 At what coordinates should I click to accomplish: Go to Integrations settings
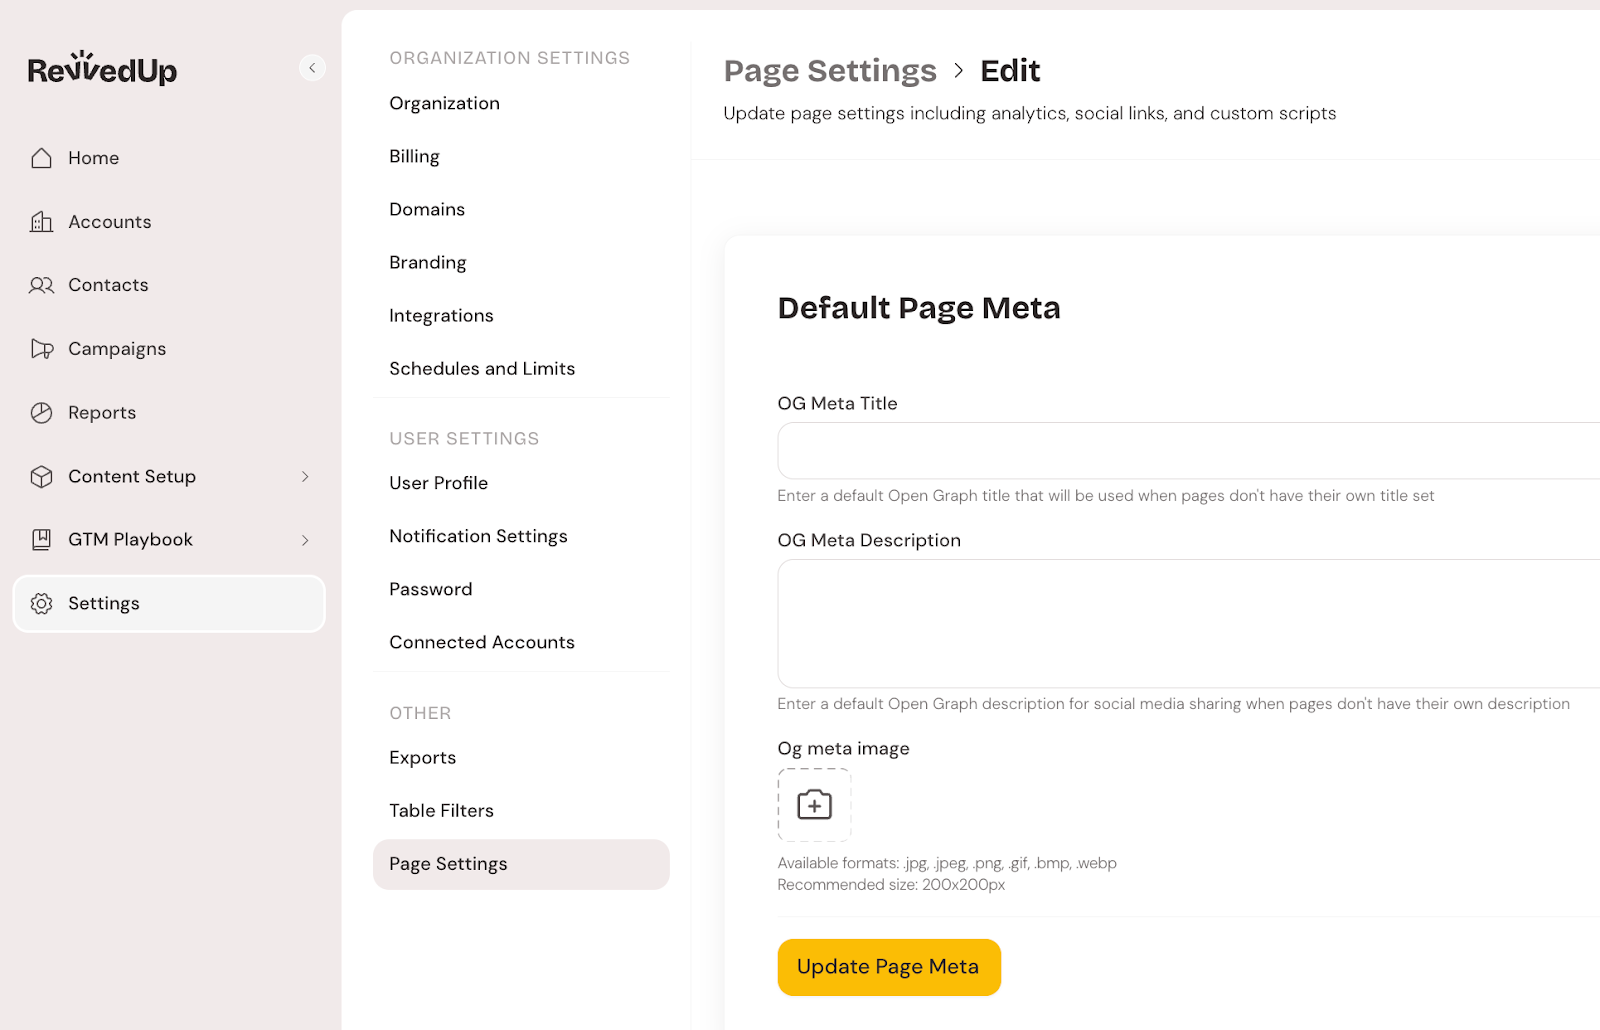click(441, 316)
